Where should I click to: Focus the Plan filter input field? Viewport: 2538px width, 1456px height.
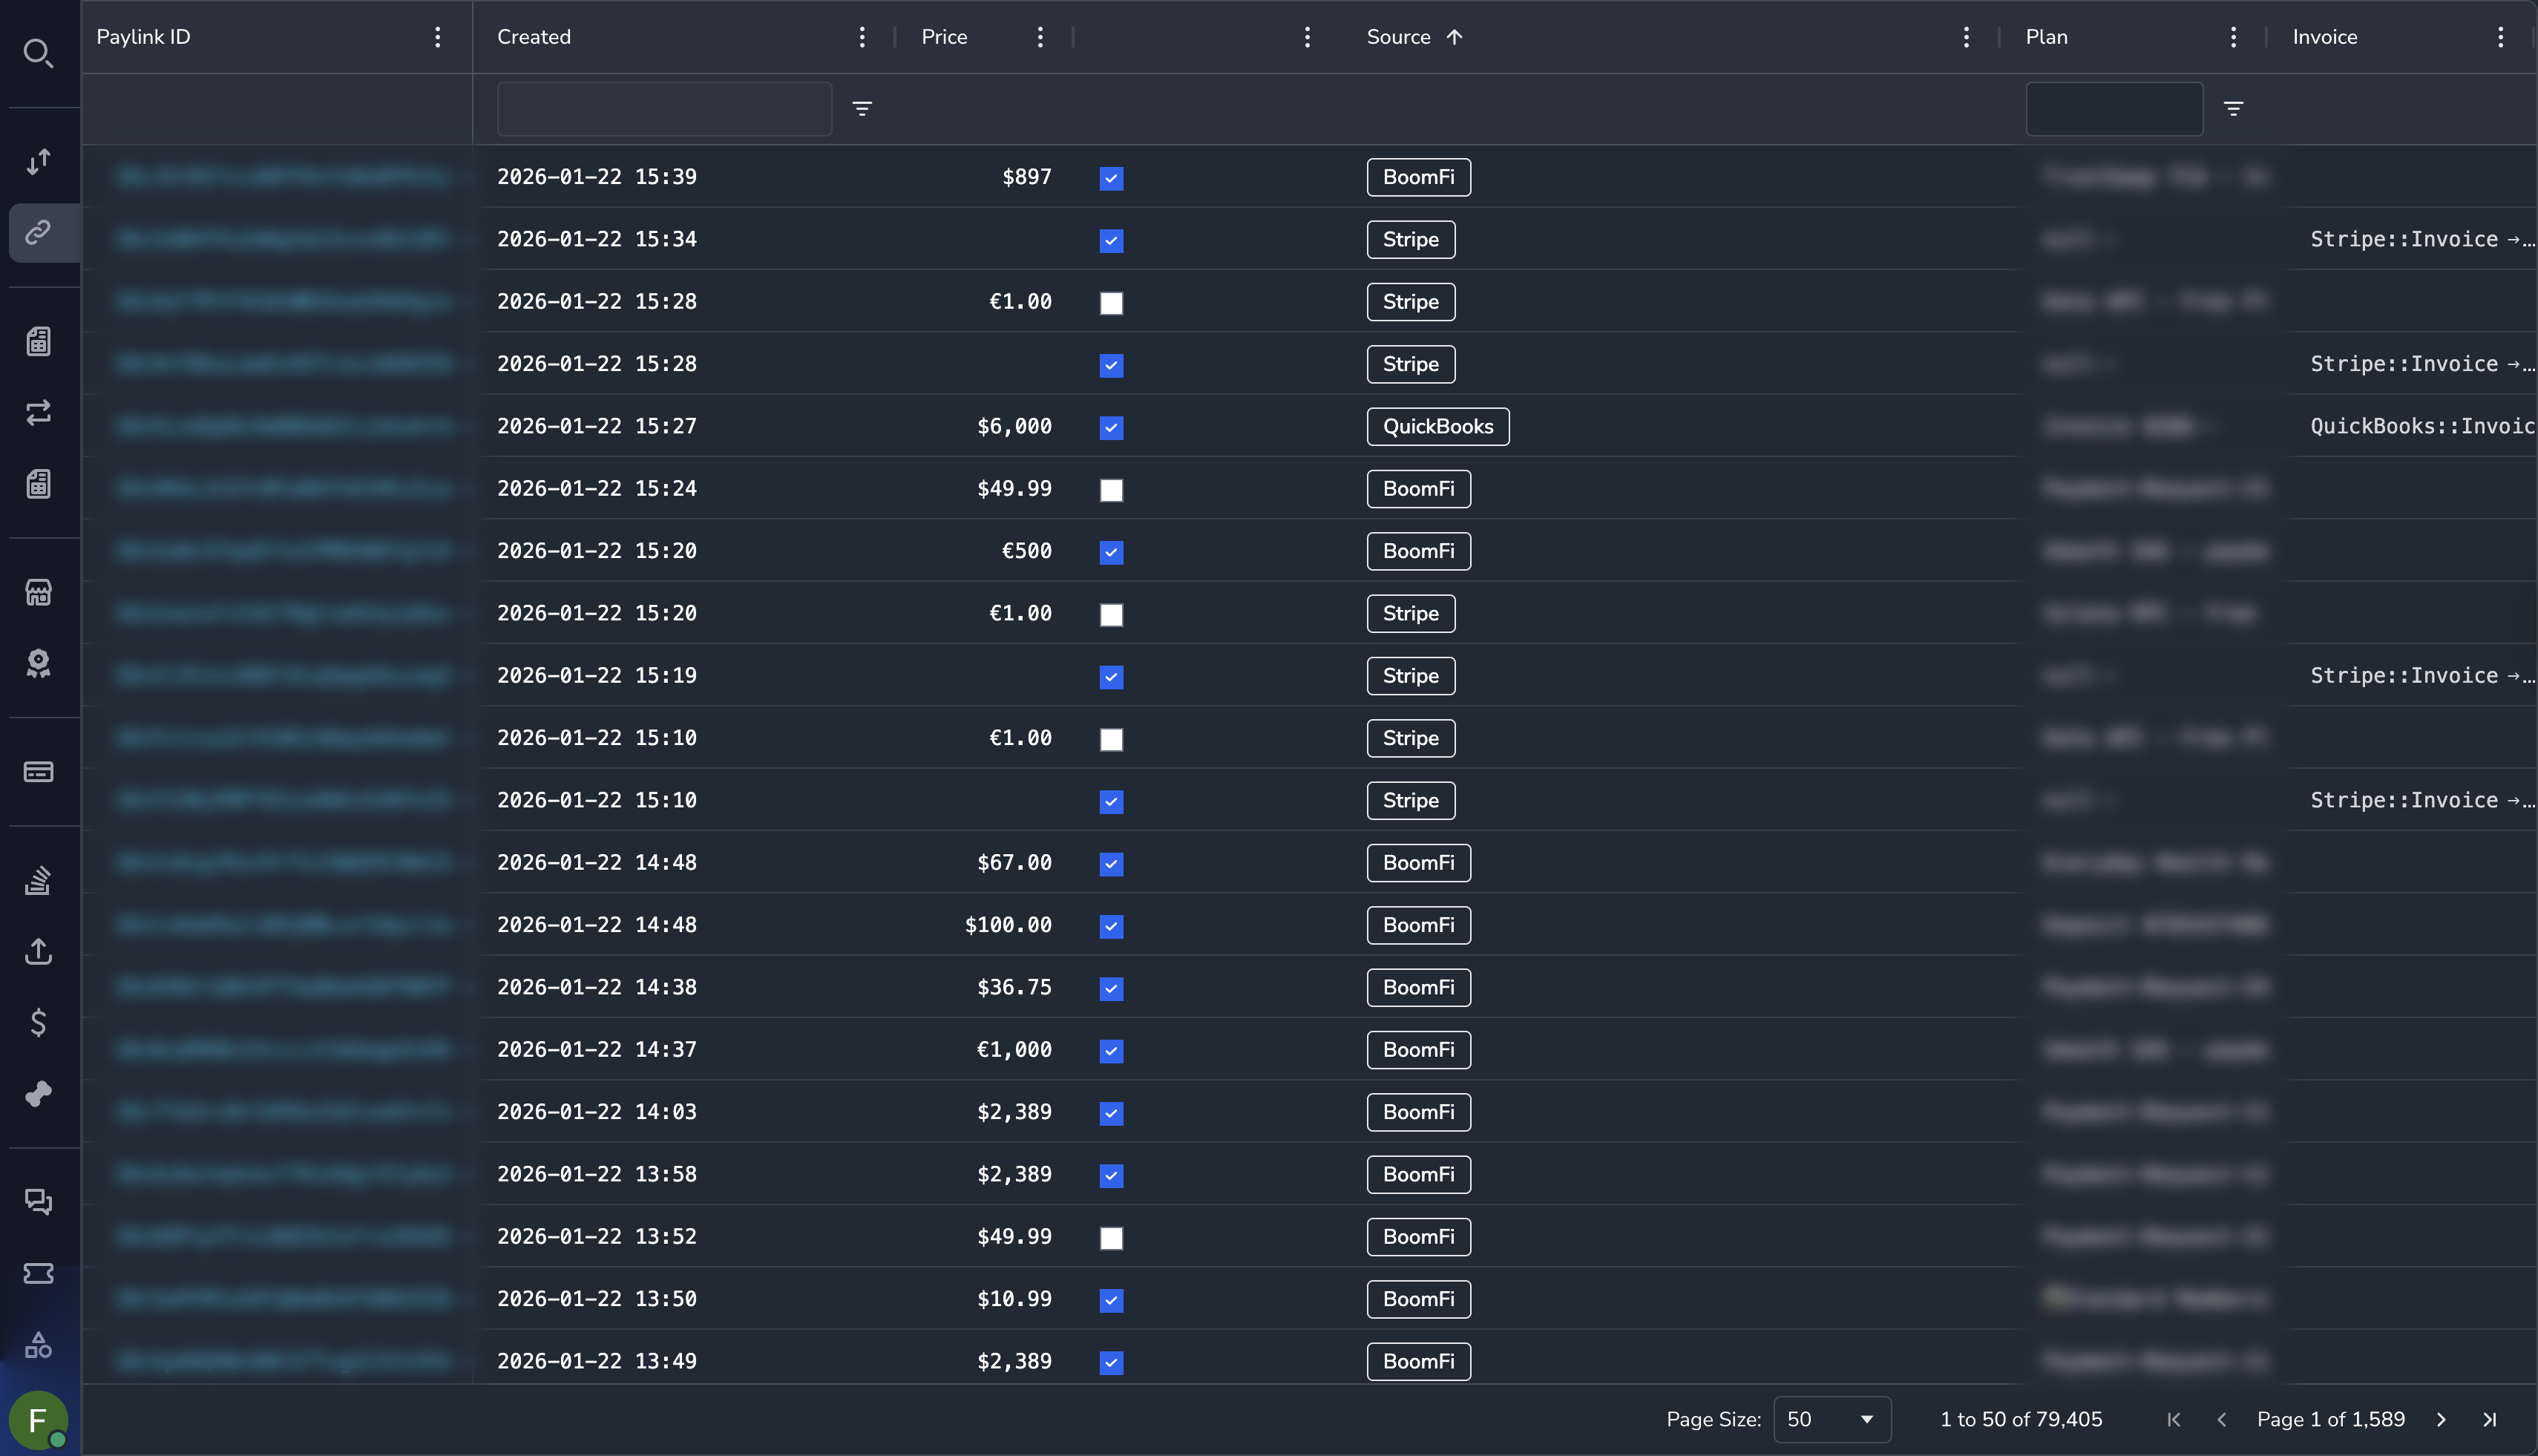[2114, 108]
